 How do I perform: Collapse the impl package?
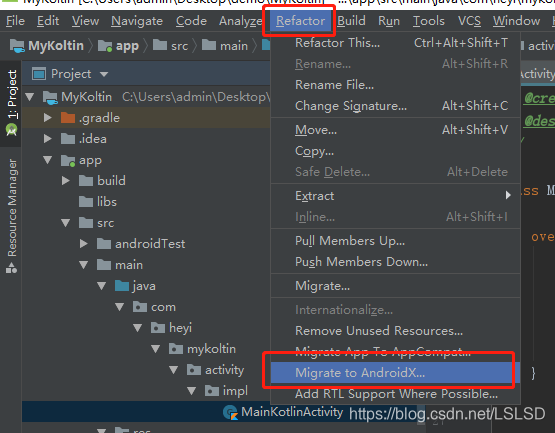(192, 391)
